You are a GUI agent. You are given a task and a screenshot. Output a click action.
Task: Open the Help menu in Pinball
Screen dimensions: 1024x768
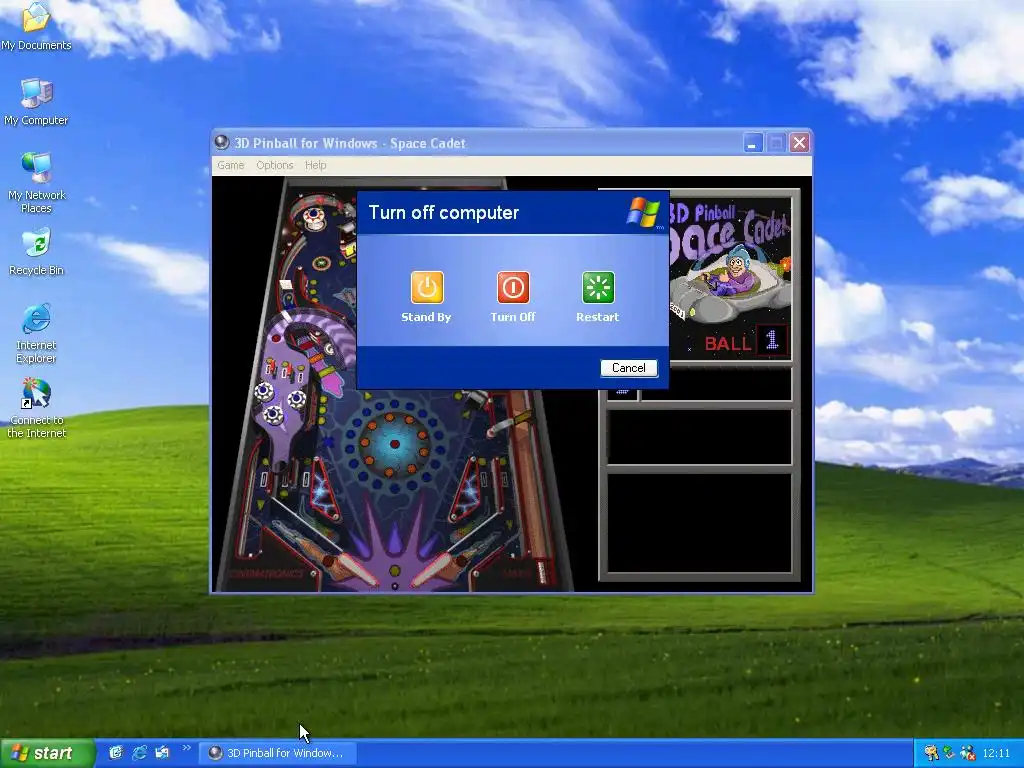click(x=315, y=165)
